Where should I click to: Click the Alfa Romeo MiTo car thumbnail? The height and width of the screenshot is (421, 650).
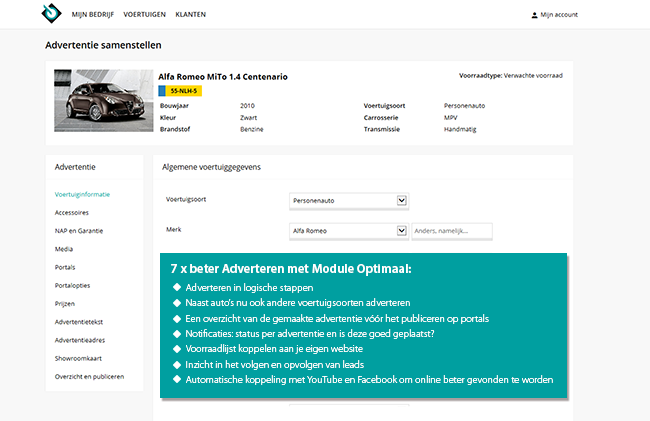[104, 101]
